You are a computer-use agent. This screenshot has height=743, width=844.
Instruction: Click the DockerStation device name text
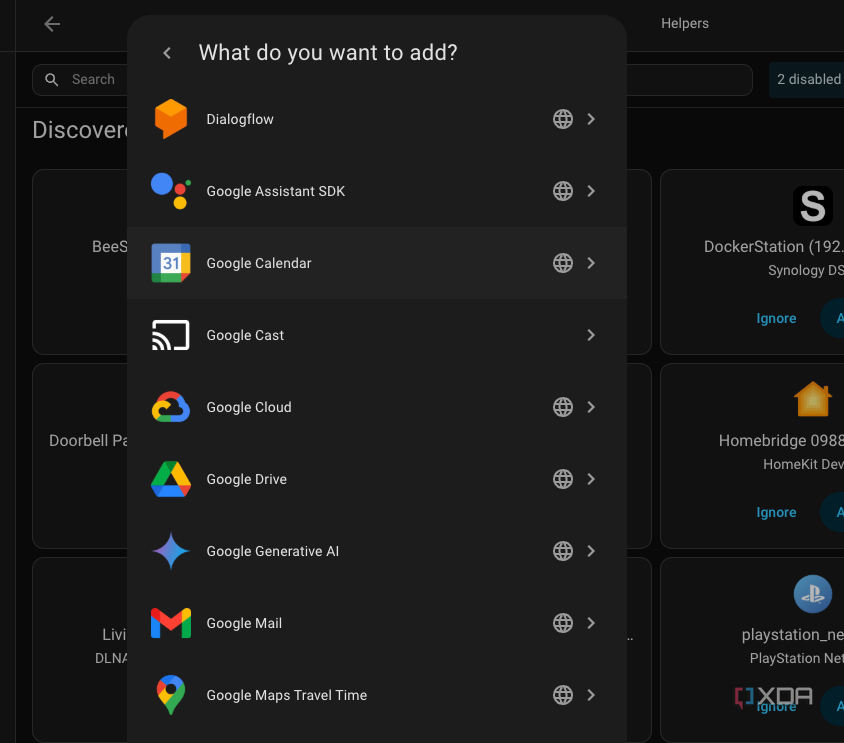click(773, 247)
